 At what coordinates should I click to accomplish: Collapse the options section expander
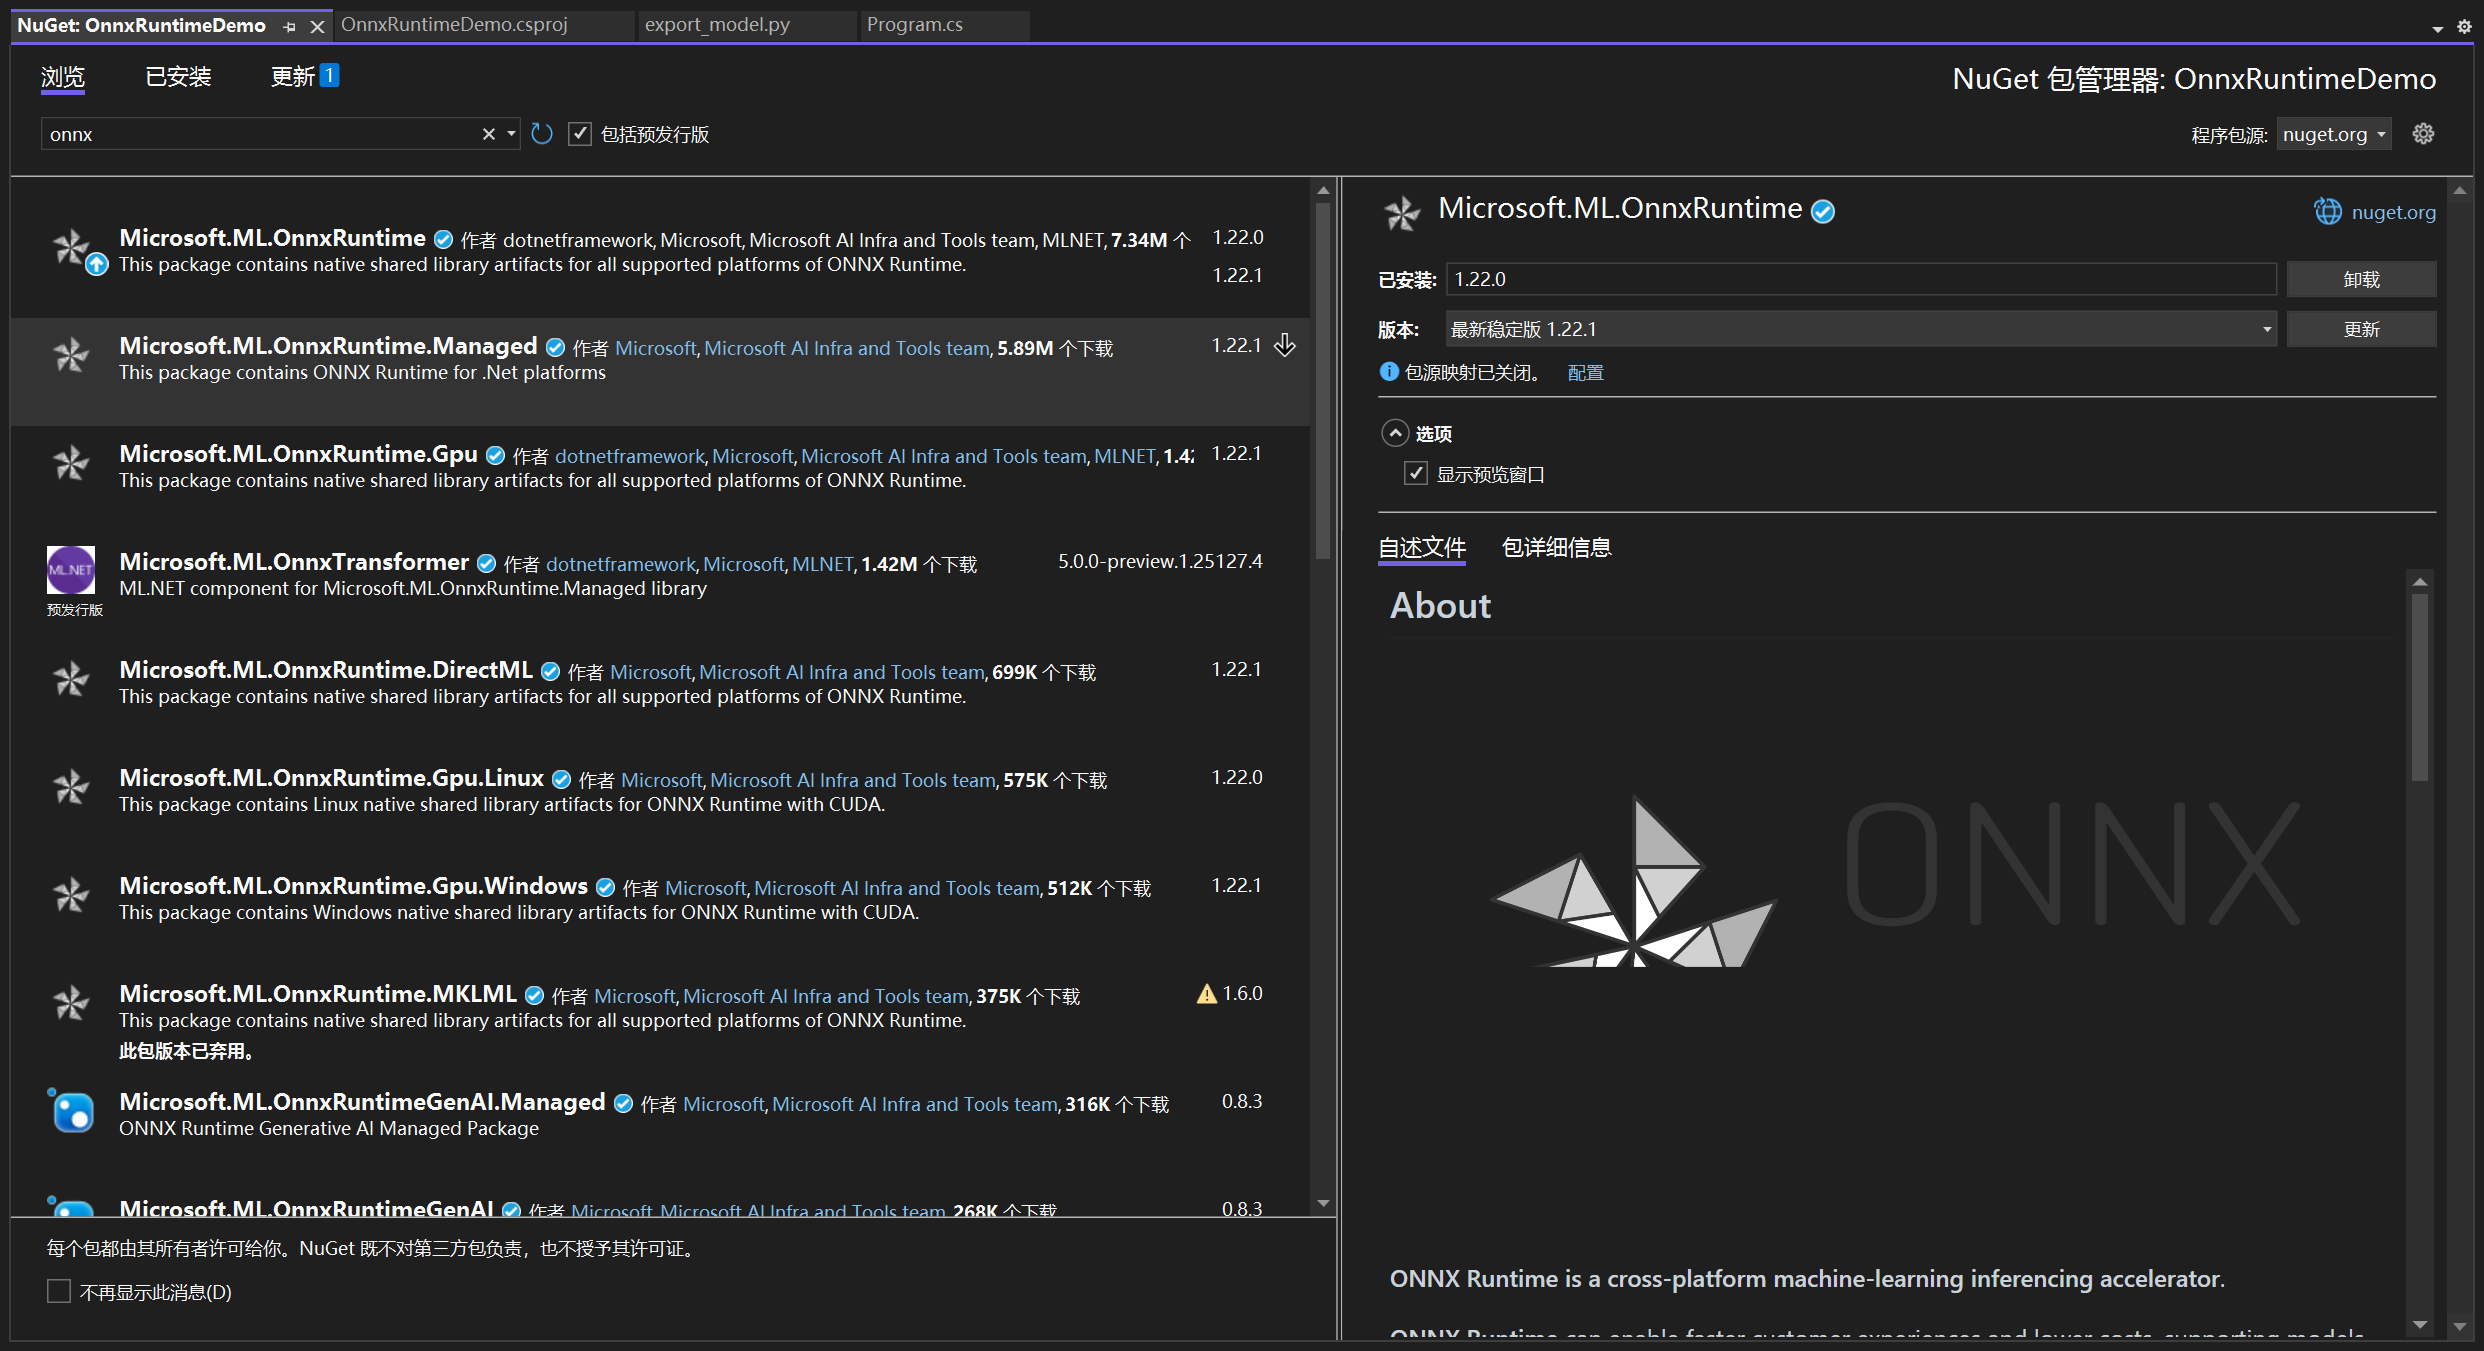tap(1395, 433)
